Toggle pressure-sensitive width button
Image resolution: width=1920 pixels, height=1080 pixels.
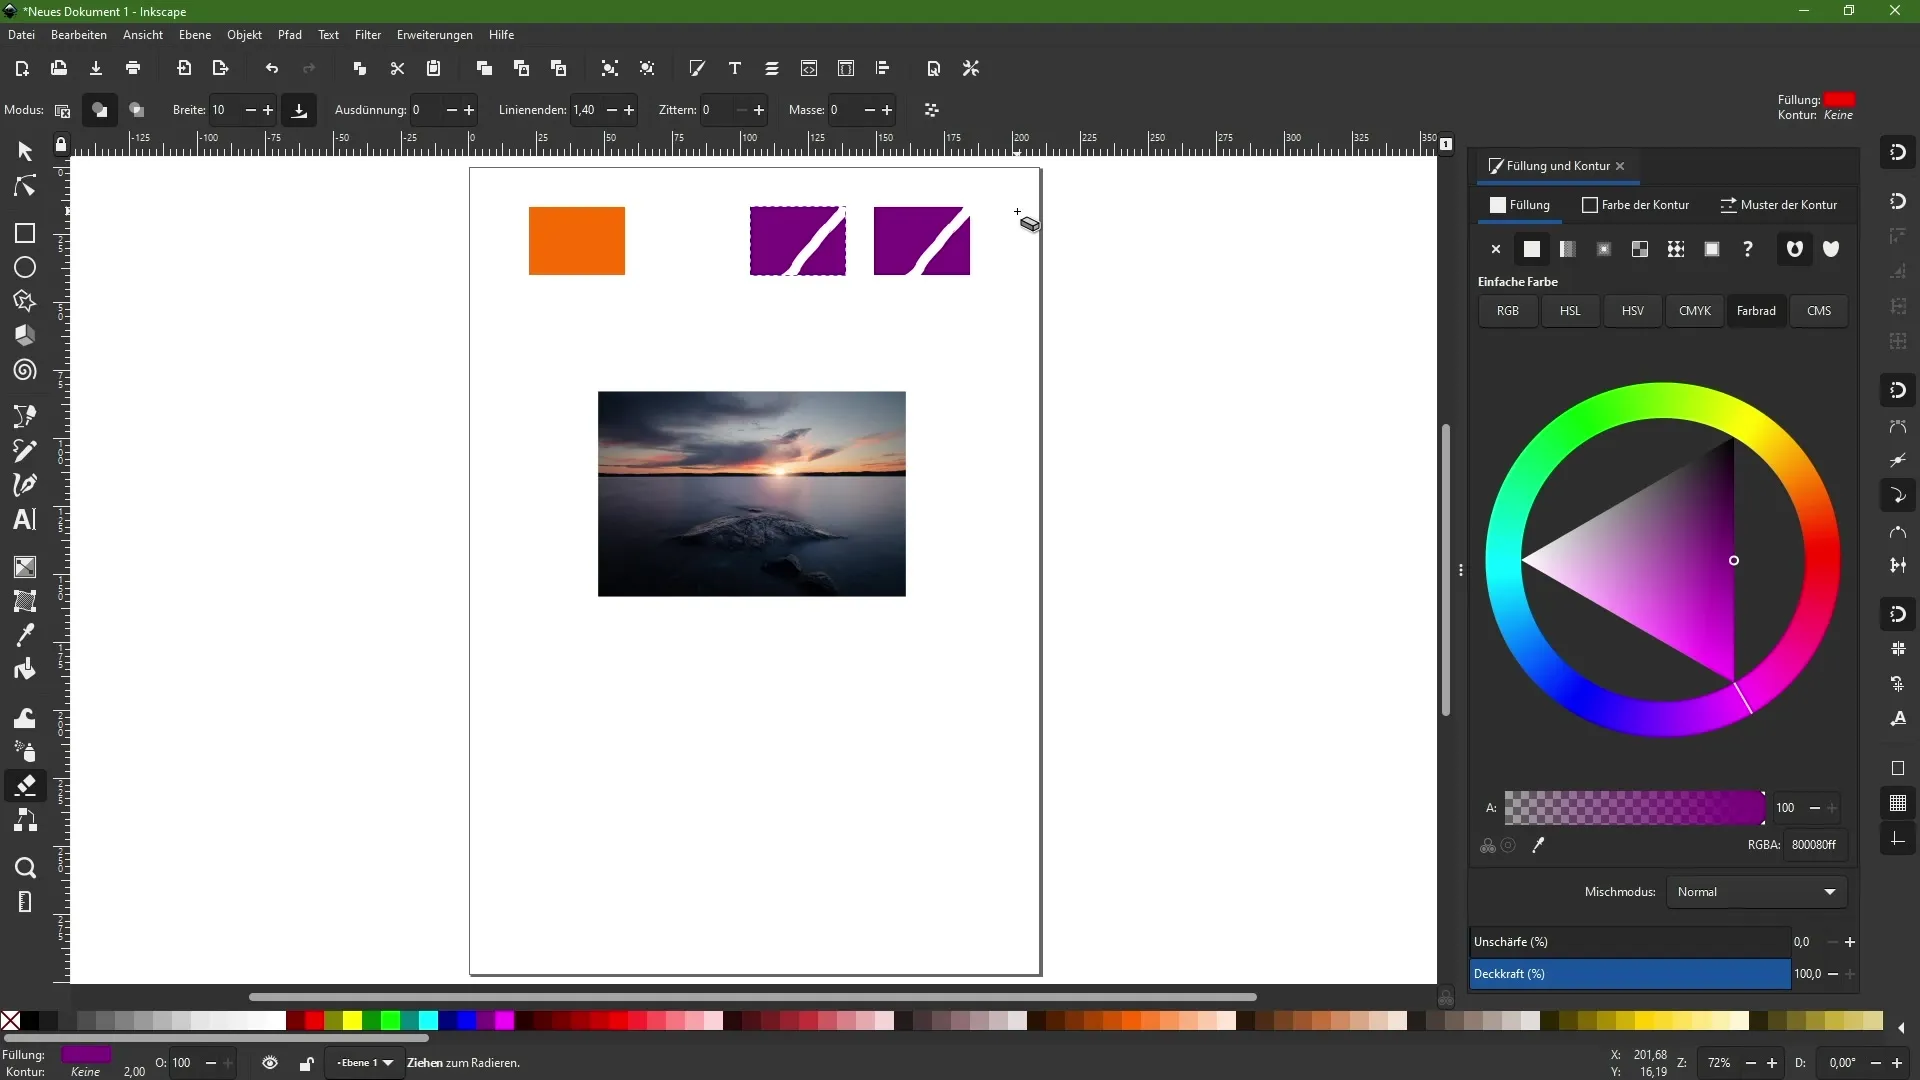coord(299,110)
